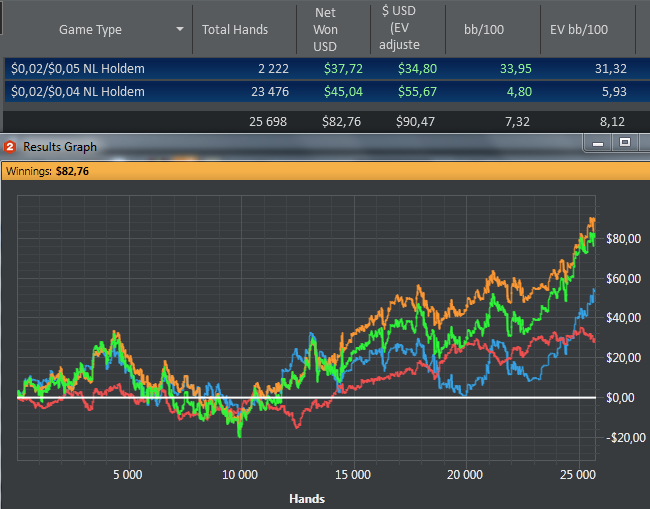The height and width of the screenshot is (509, 650).
Task: Minimize the Results Graph window
Action: click(x=598, y=143)
